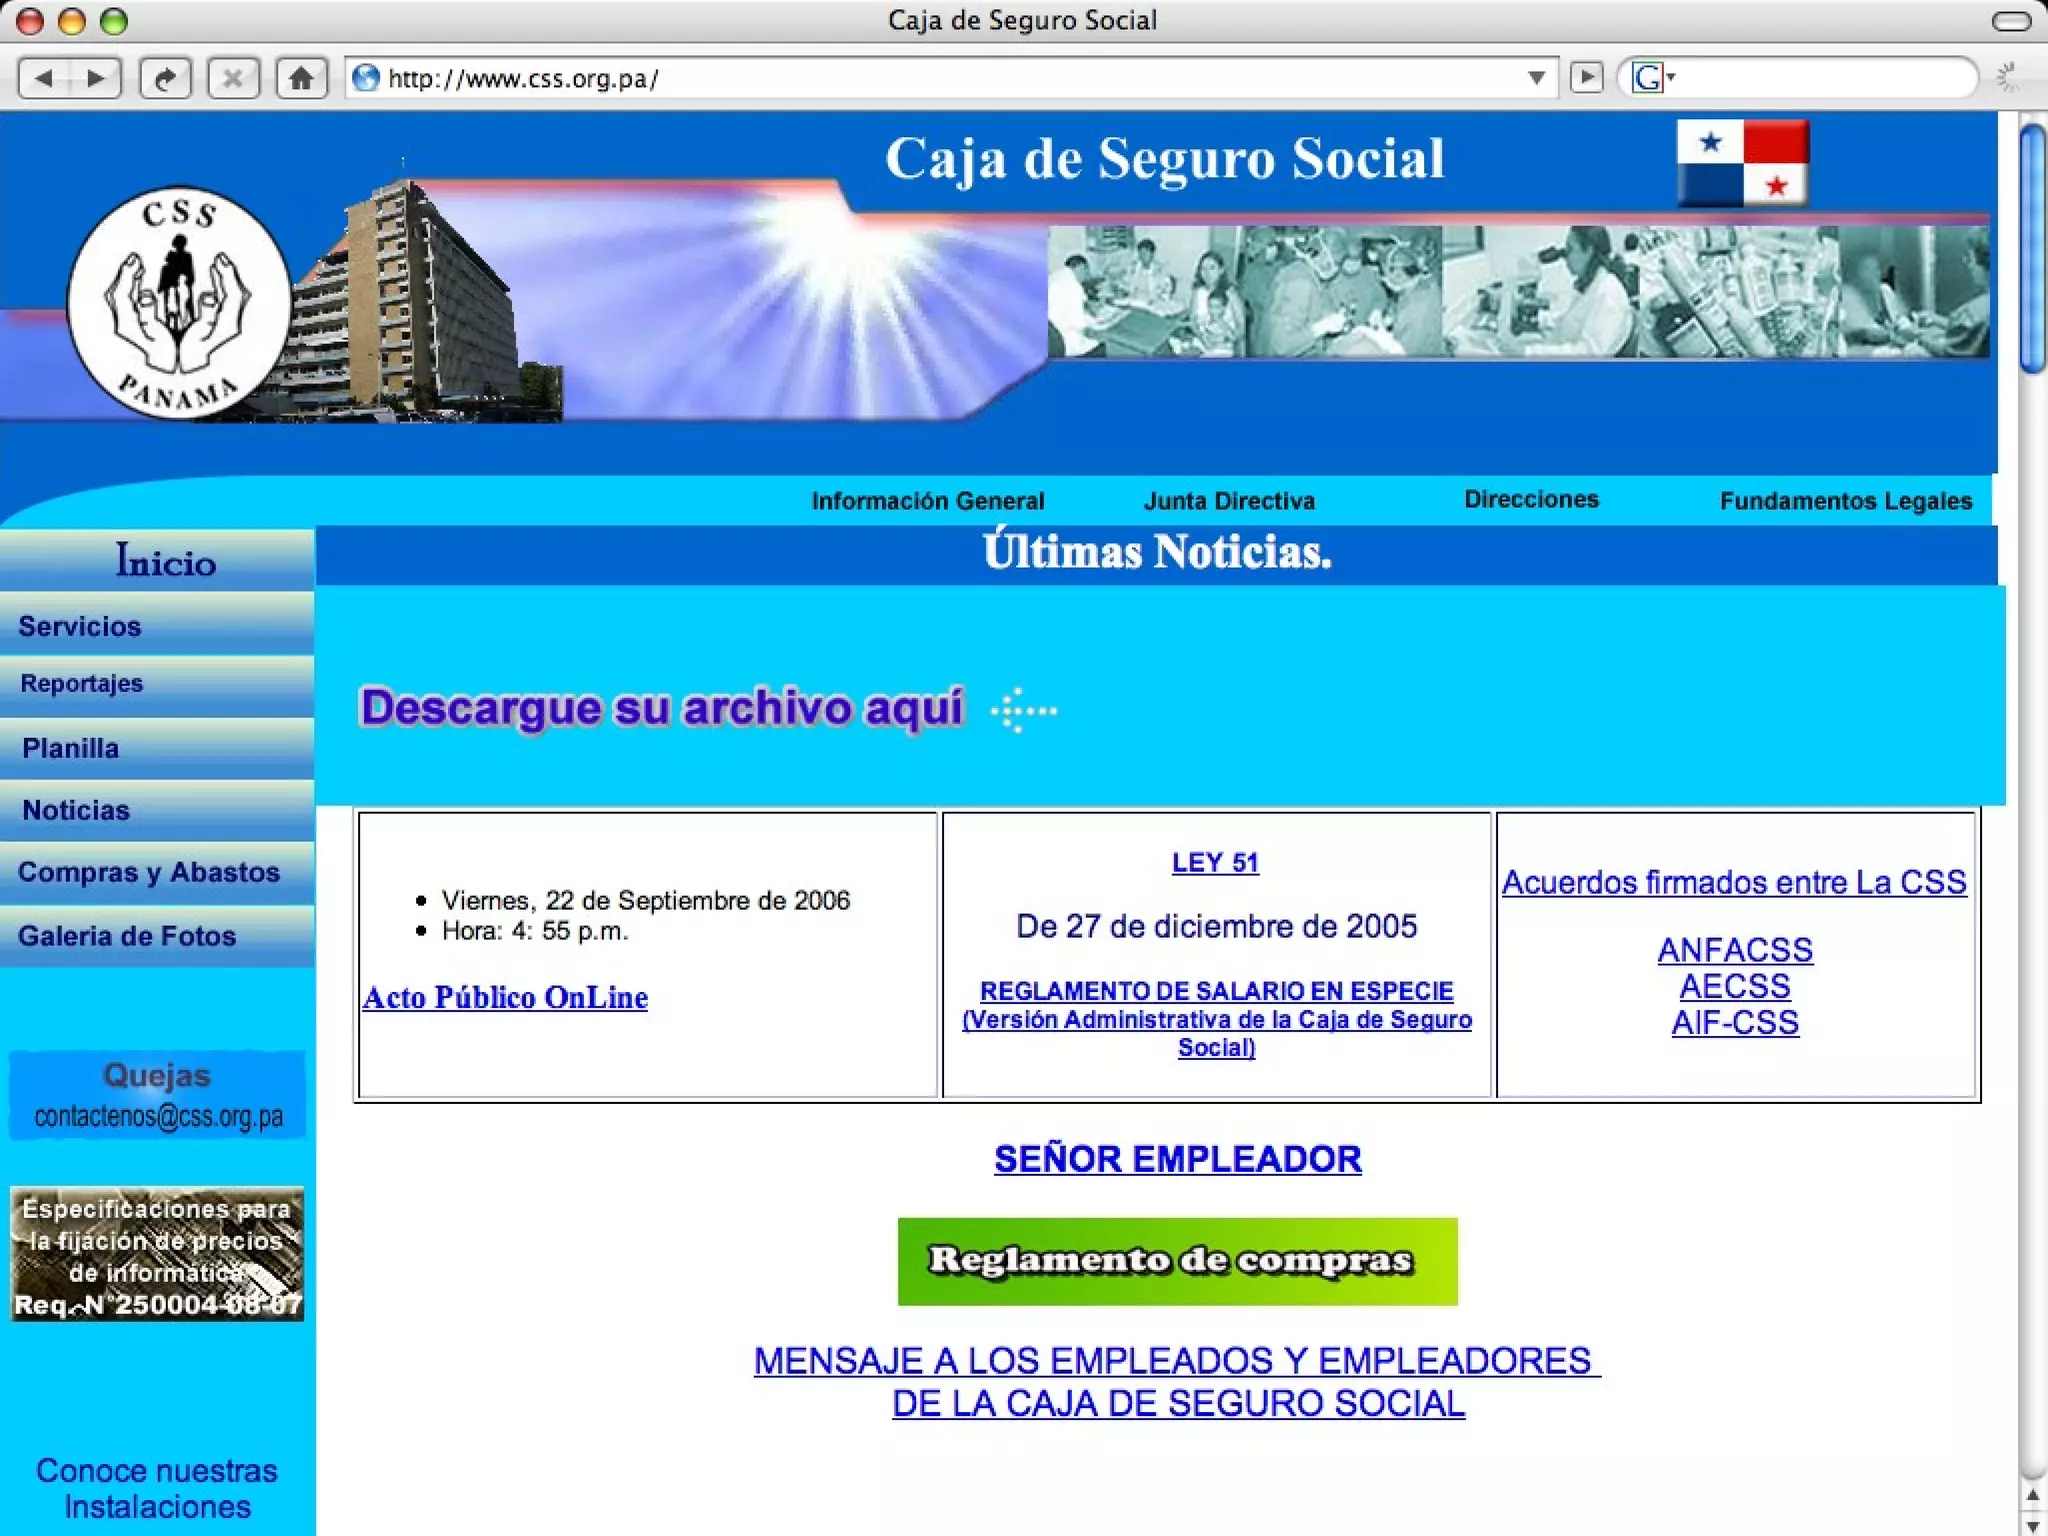The height and width of the screenshot is (1536, 2048).
Task: Click the header photo strip of medical staff
Action: pyautogui.click(x=1518, y=291)
